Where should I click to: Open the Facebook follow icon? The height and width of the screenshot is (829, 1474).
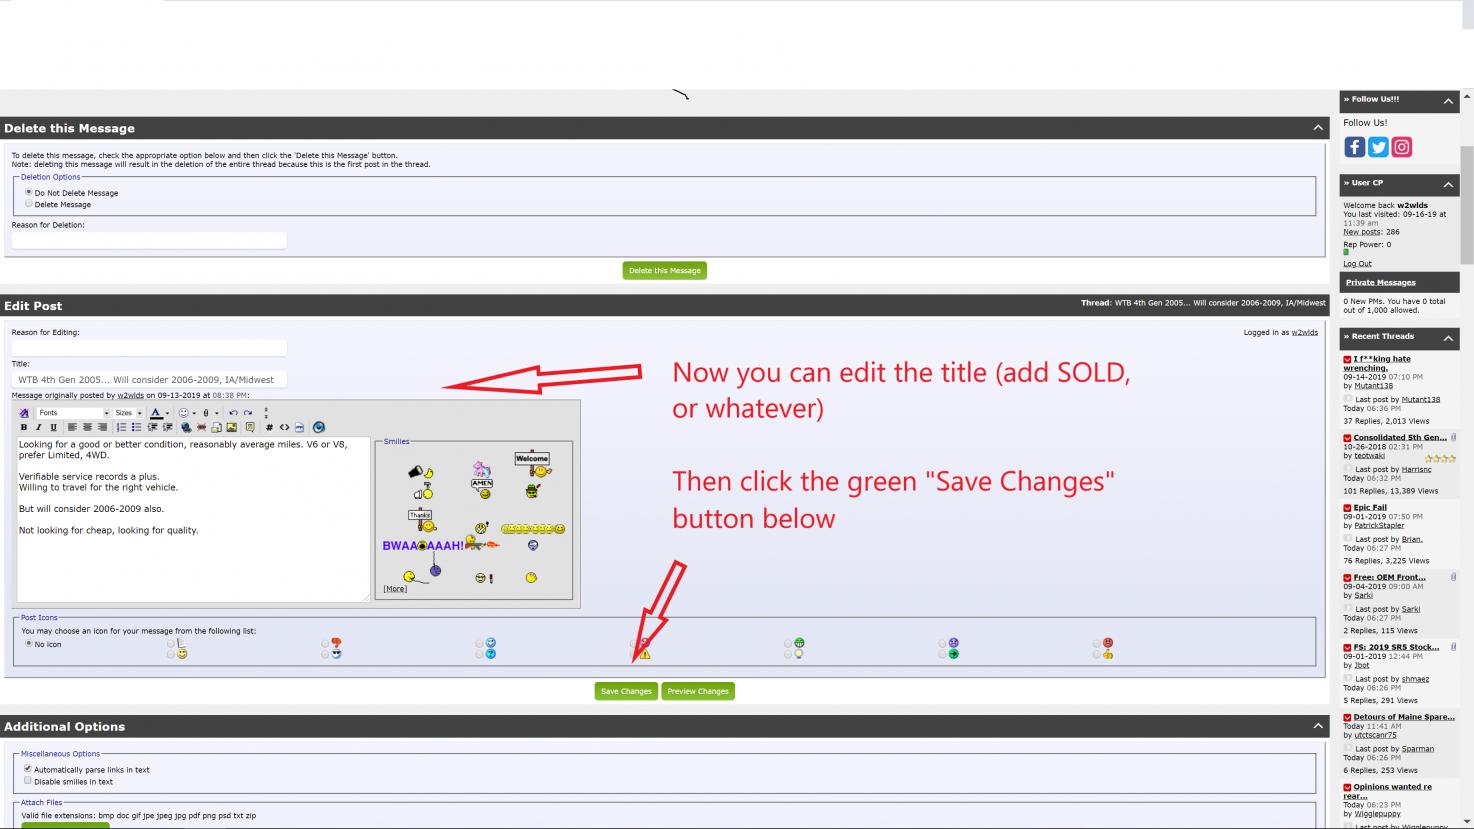pos(1354,147)
